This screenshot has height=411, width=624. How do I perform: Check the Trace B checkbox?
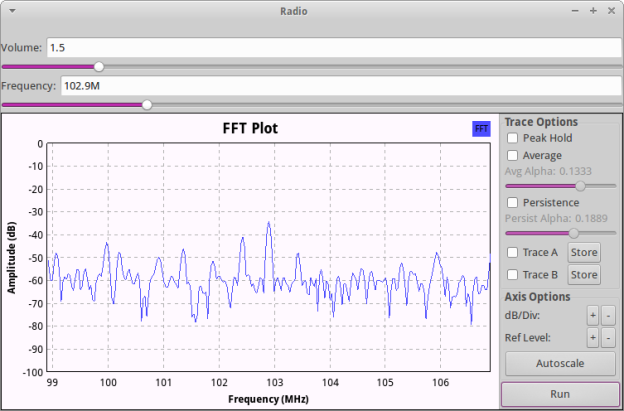click(512, 275)
